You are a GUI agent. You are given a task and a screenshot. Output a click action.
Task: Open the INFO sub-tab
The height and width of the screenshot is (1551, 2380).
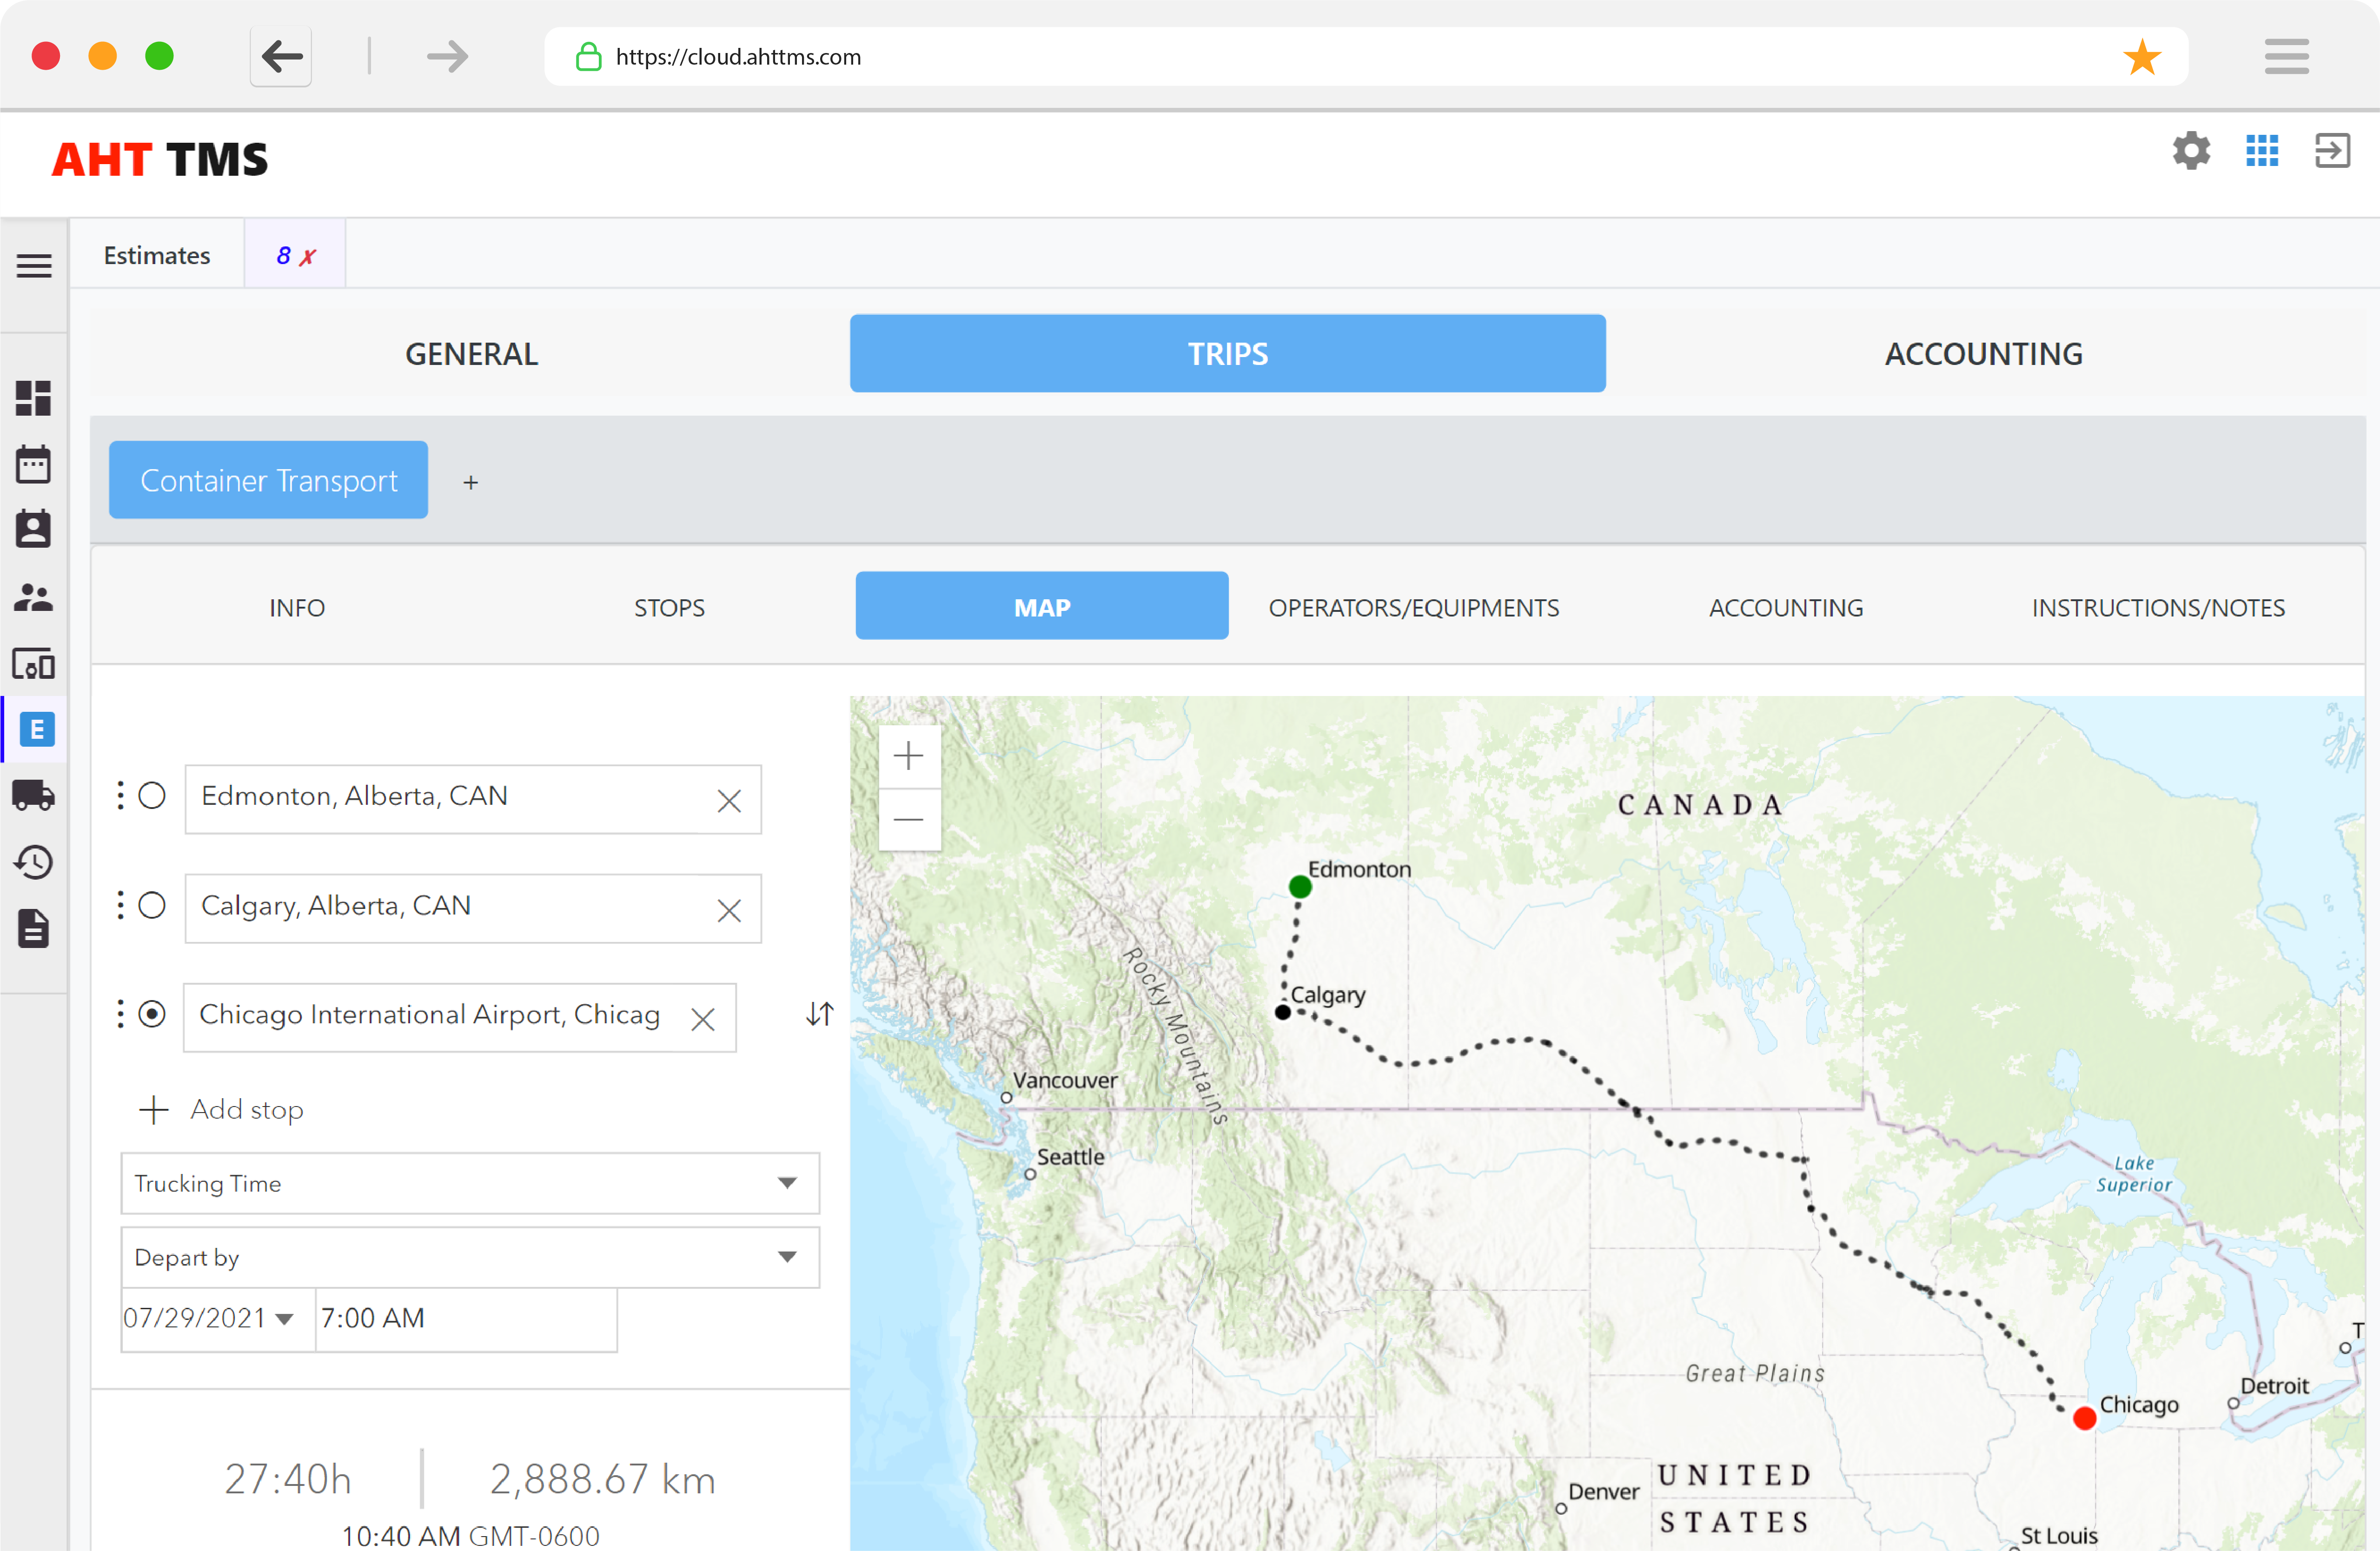click(x=297, y=607)
